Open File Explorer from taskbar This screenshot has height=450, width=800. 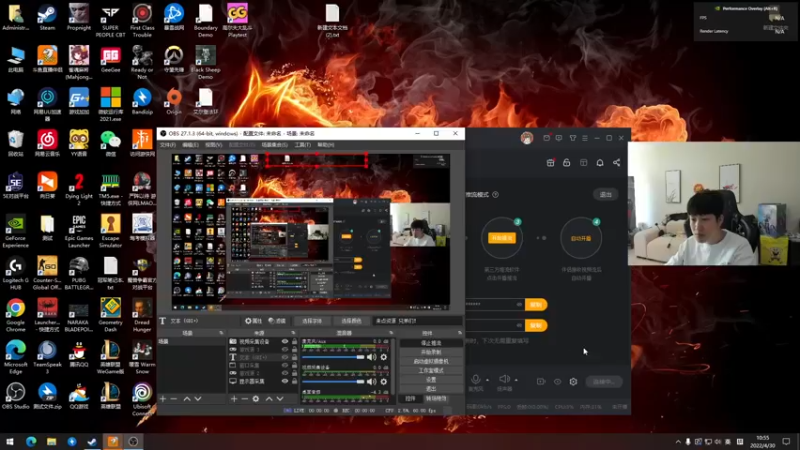tap(51, 442)
